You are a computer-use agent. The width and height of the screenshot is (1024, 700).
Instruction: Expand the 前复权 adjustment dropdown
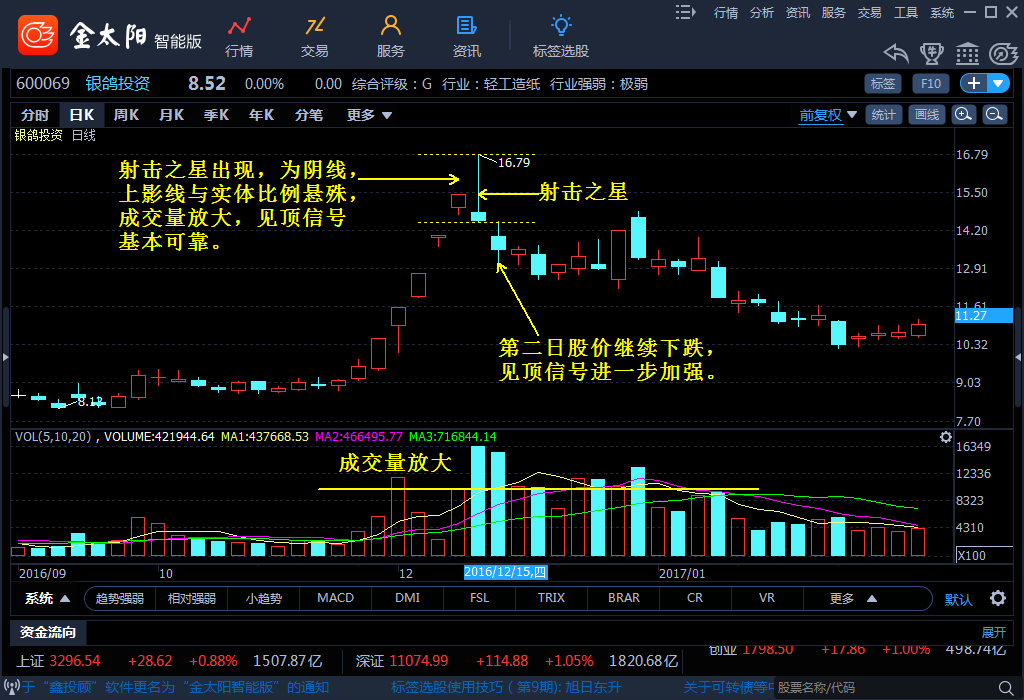coord(828,115)
